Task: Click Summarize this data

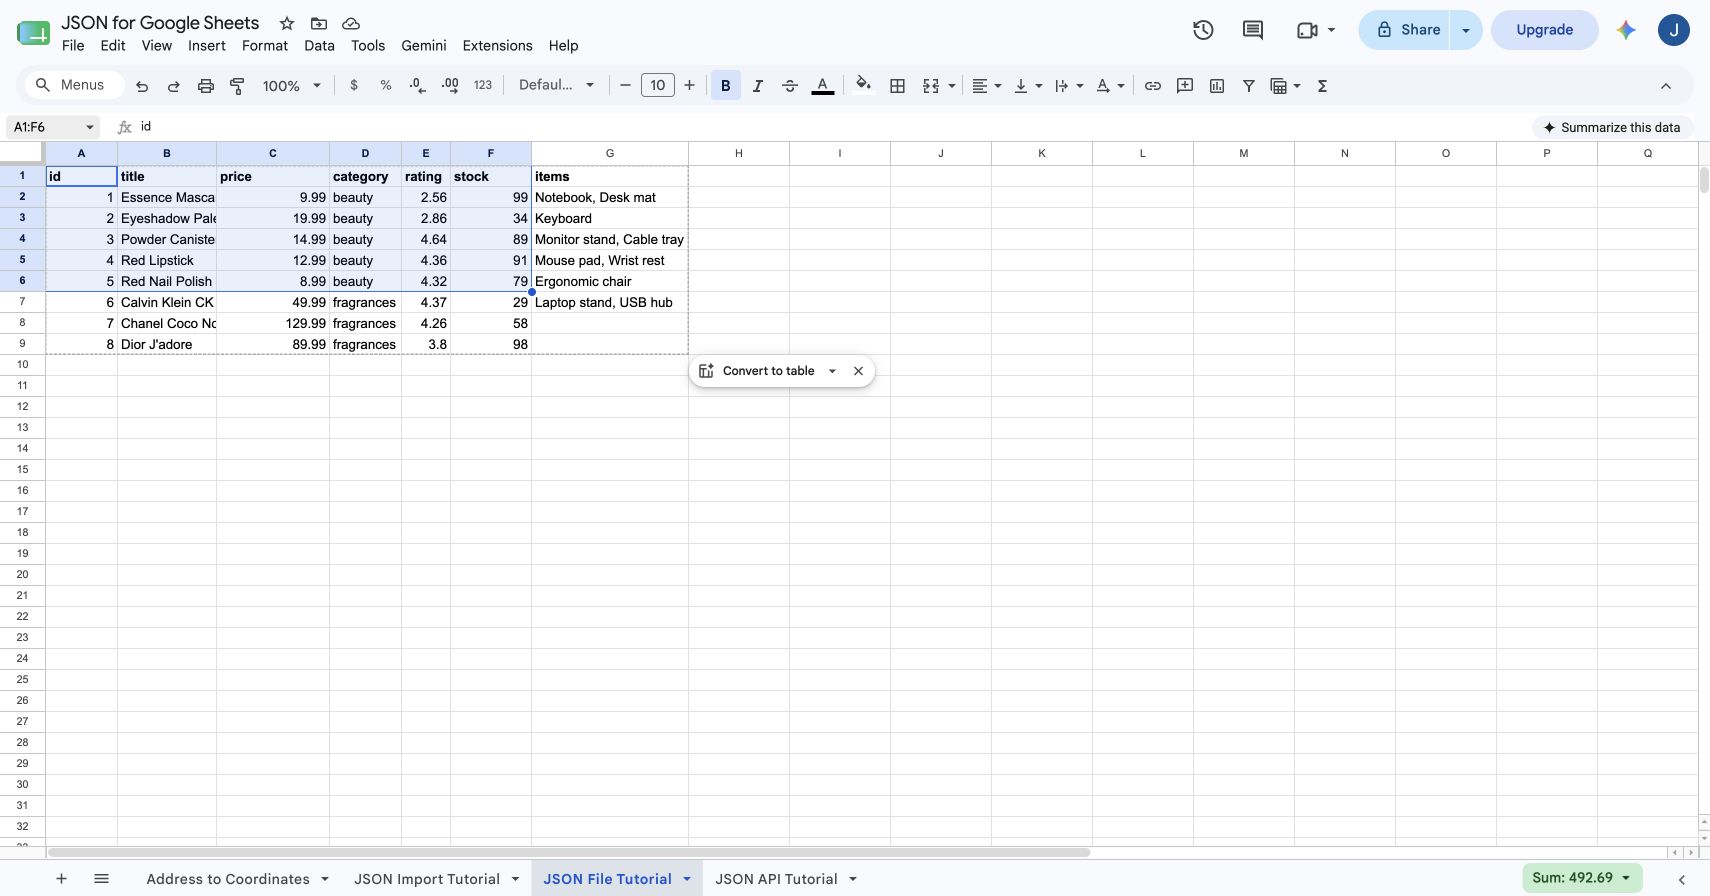Action: tap(1611, 127)
